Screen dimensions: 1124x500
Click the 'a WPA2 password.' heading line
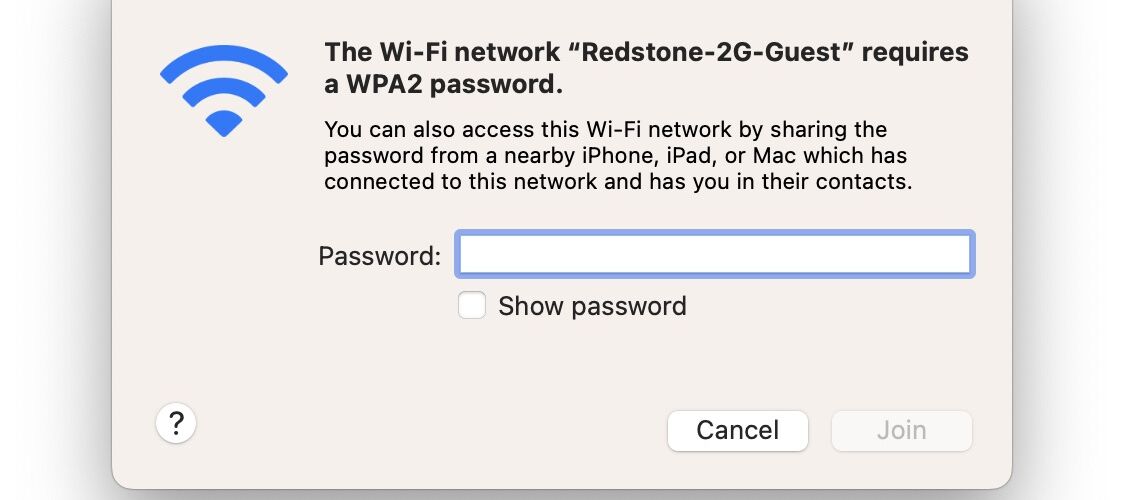tap(443, 85)
